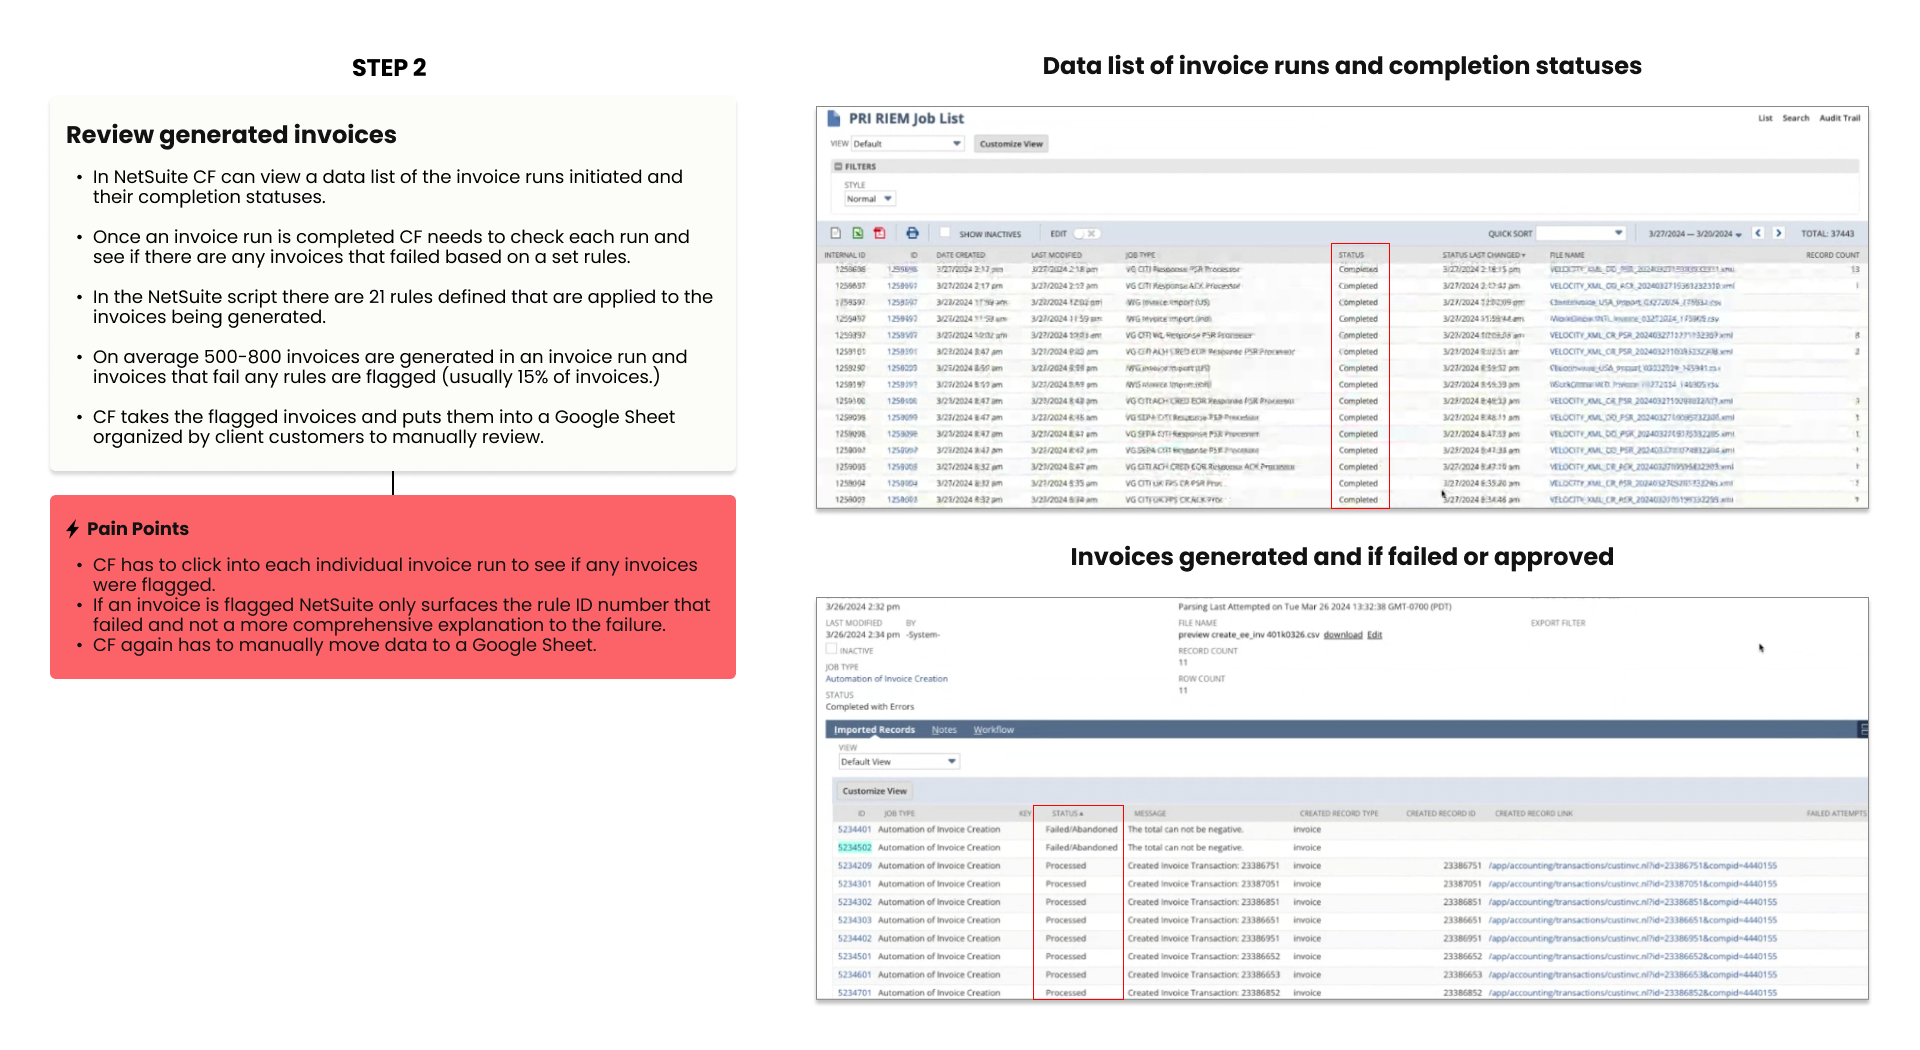Open created record link for invoice 23386852

tap(1632, 993)
